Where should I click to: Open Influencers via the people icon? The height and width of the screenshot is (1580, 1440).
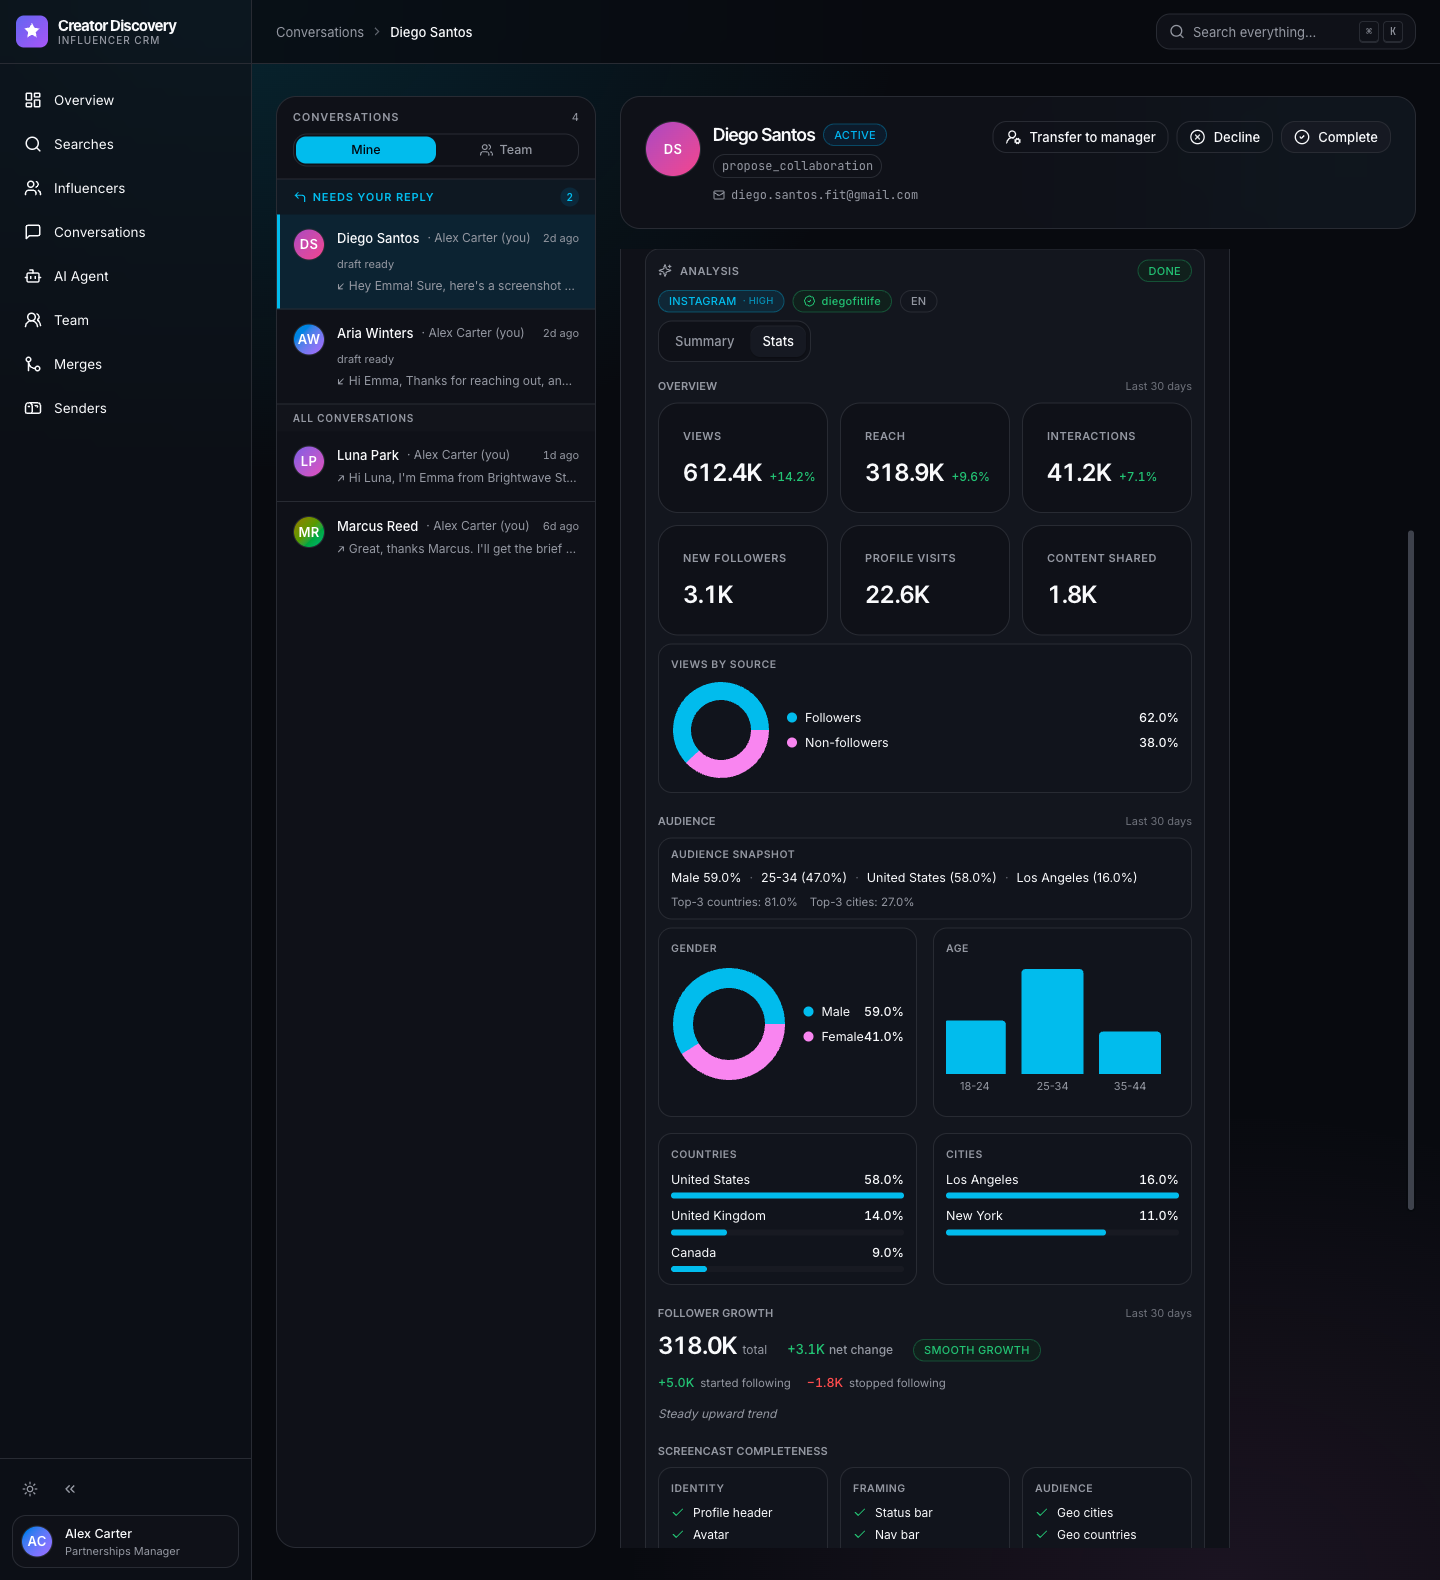click(33, 188)
